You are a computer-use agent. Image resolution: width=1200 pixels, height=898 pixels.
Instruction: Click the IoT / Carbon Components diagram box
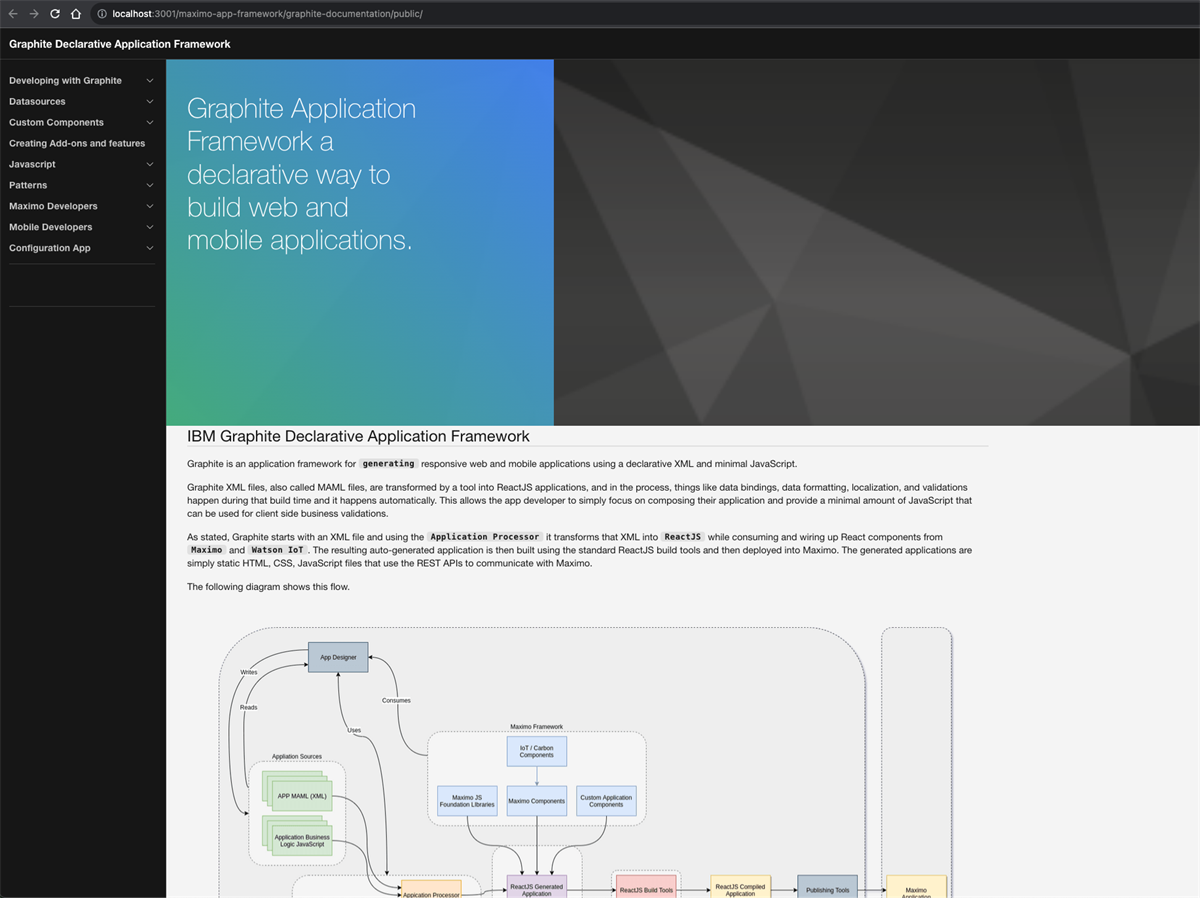point(537,751)
